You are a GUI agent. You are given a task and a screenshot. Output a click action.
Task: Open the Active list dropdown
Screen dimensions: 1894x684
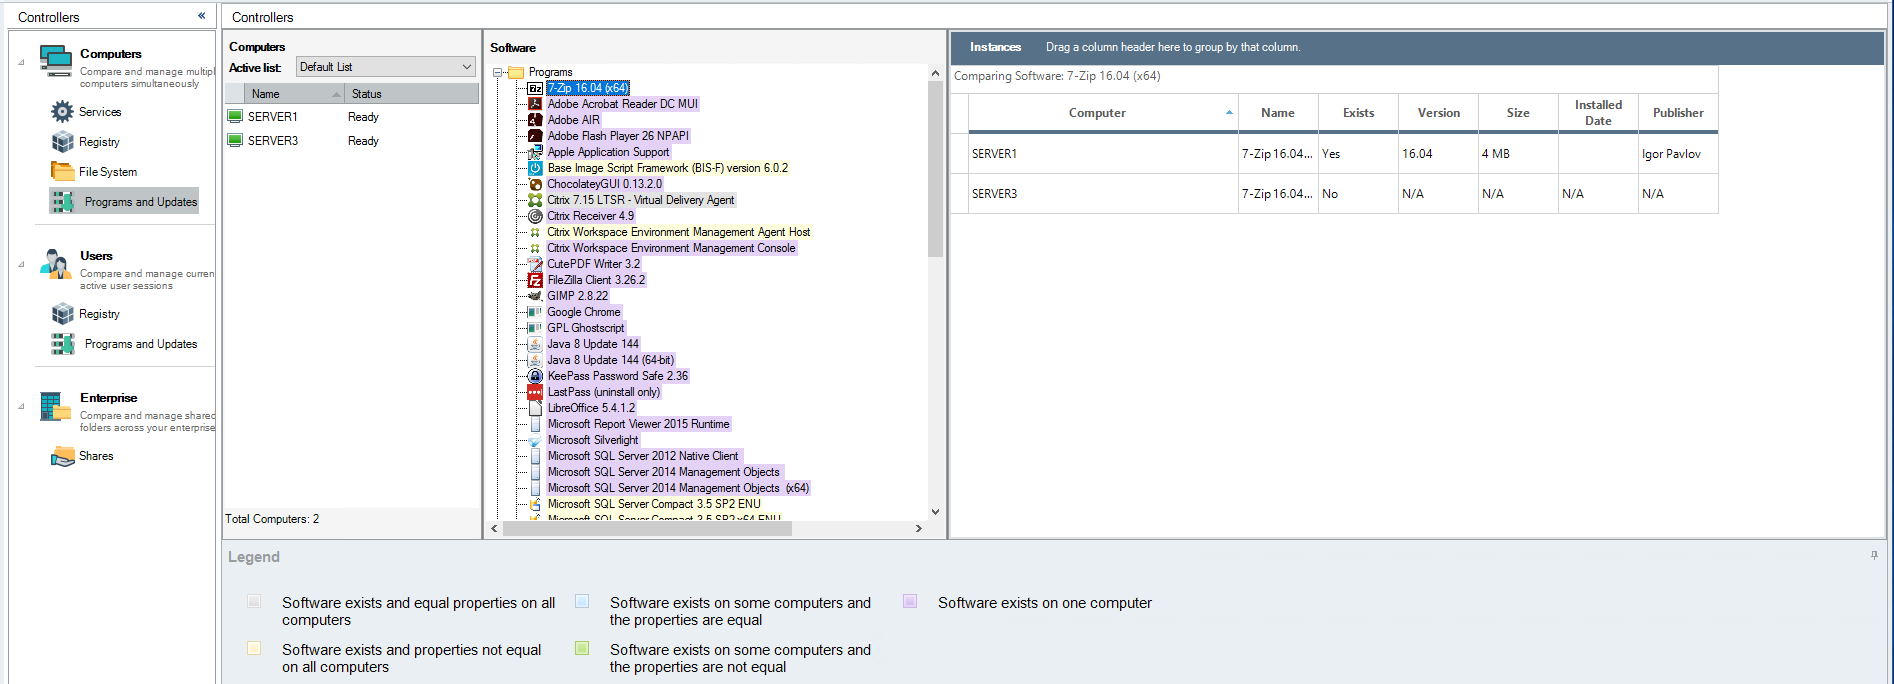coord(466,67)
